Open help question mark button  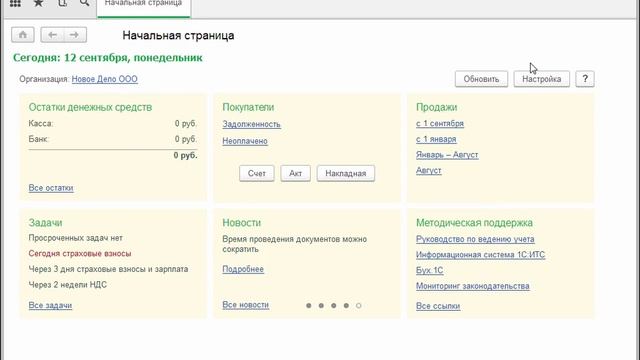585,79
